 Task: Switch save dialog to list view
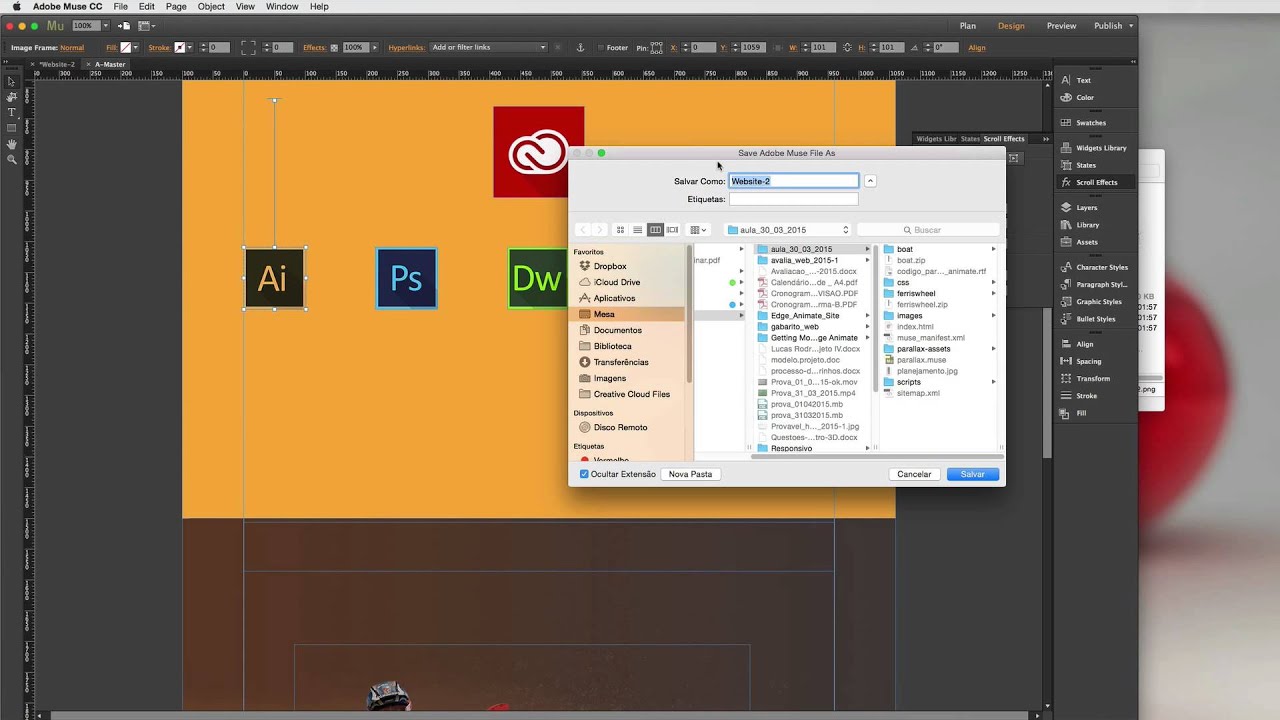[637, 230]
